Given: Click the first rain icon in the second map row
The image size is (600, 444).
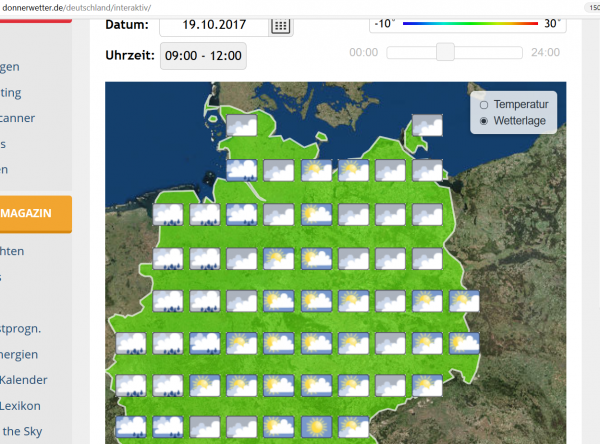Looking at the screenshot, I should (242, 170).
